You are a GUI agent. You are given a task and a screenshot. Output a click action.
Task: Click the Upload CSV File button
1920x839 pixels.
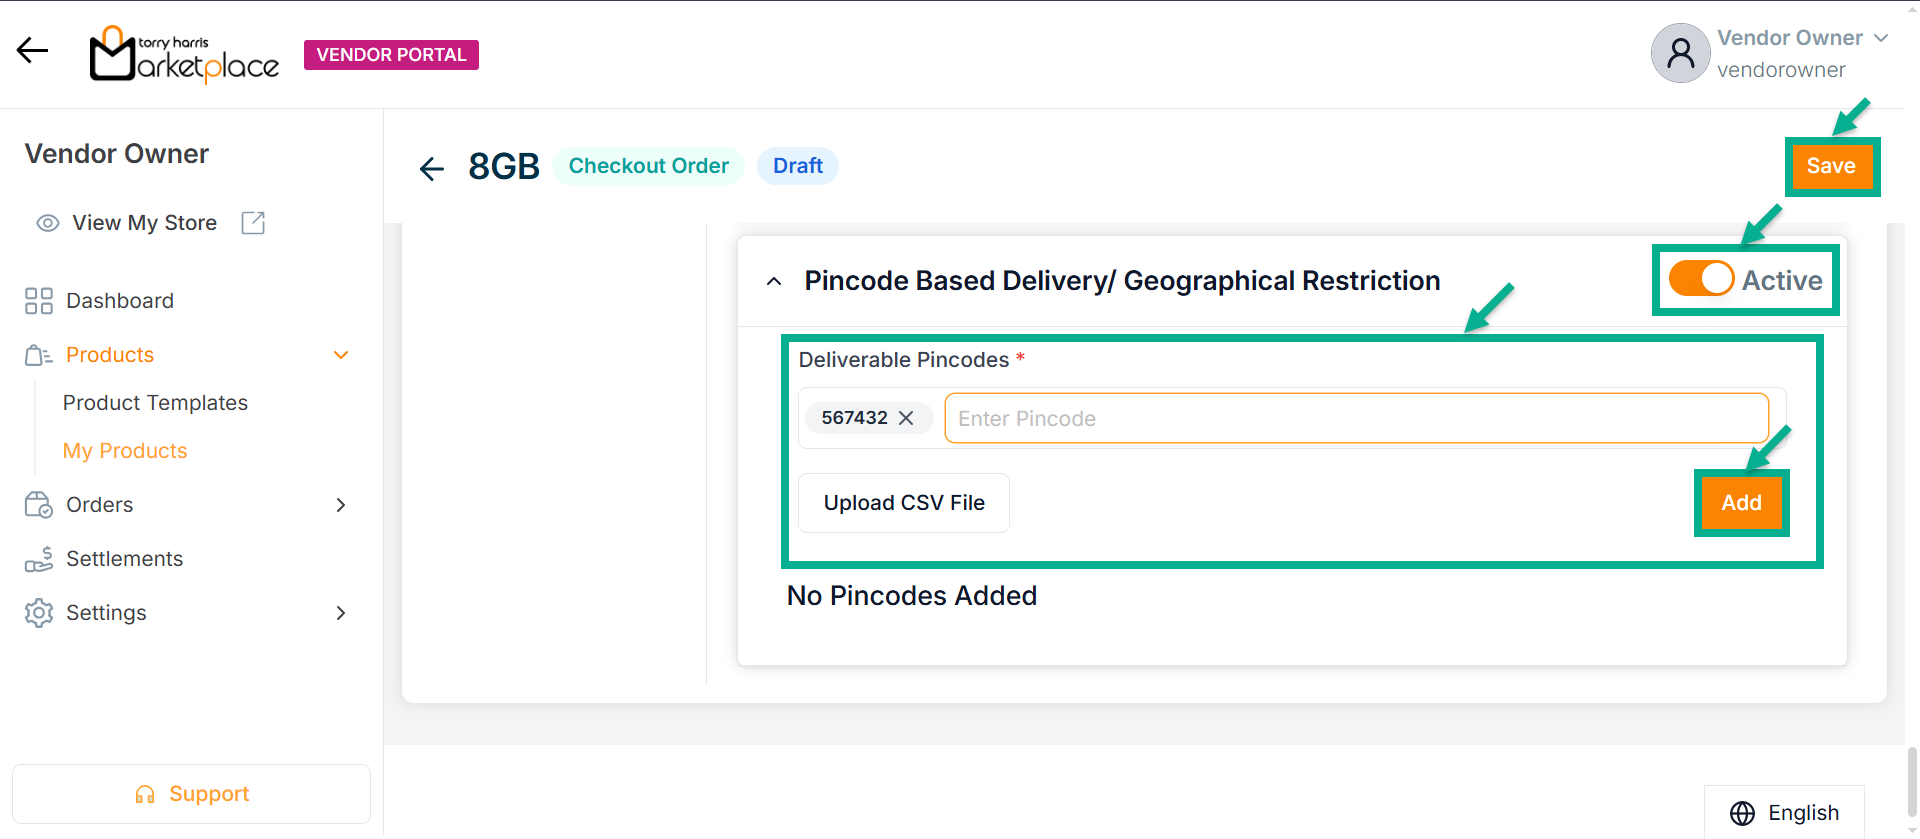point(904,503)
